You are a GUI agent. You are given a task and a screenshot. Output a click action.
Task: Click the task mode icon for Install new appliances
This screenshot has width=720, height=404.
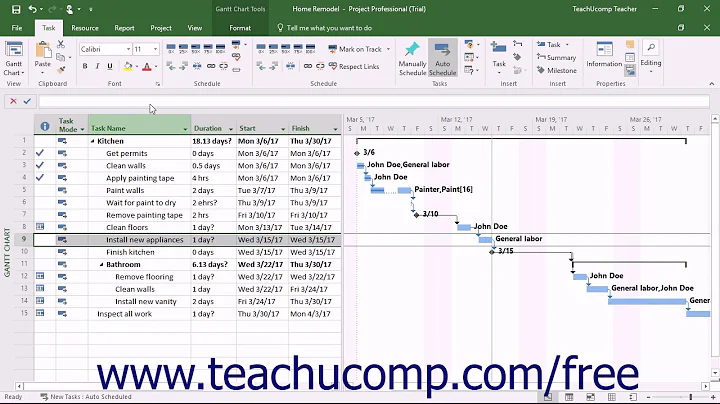click(x=62, y=240)
